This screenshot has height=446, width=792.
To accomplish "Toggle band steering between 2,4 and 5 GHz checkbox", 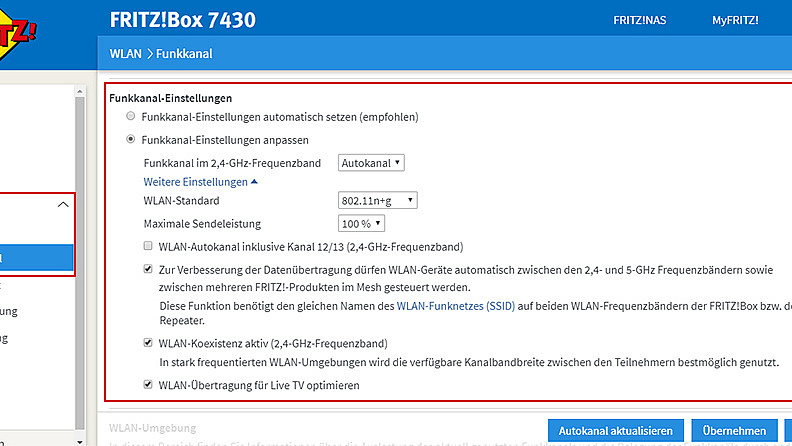I will click(x=148, y=269).
